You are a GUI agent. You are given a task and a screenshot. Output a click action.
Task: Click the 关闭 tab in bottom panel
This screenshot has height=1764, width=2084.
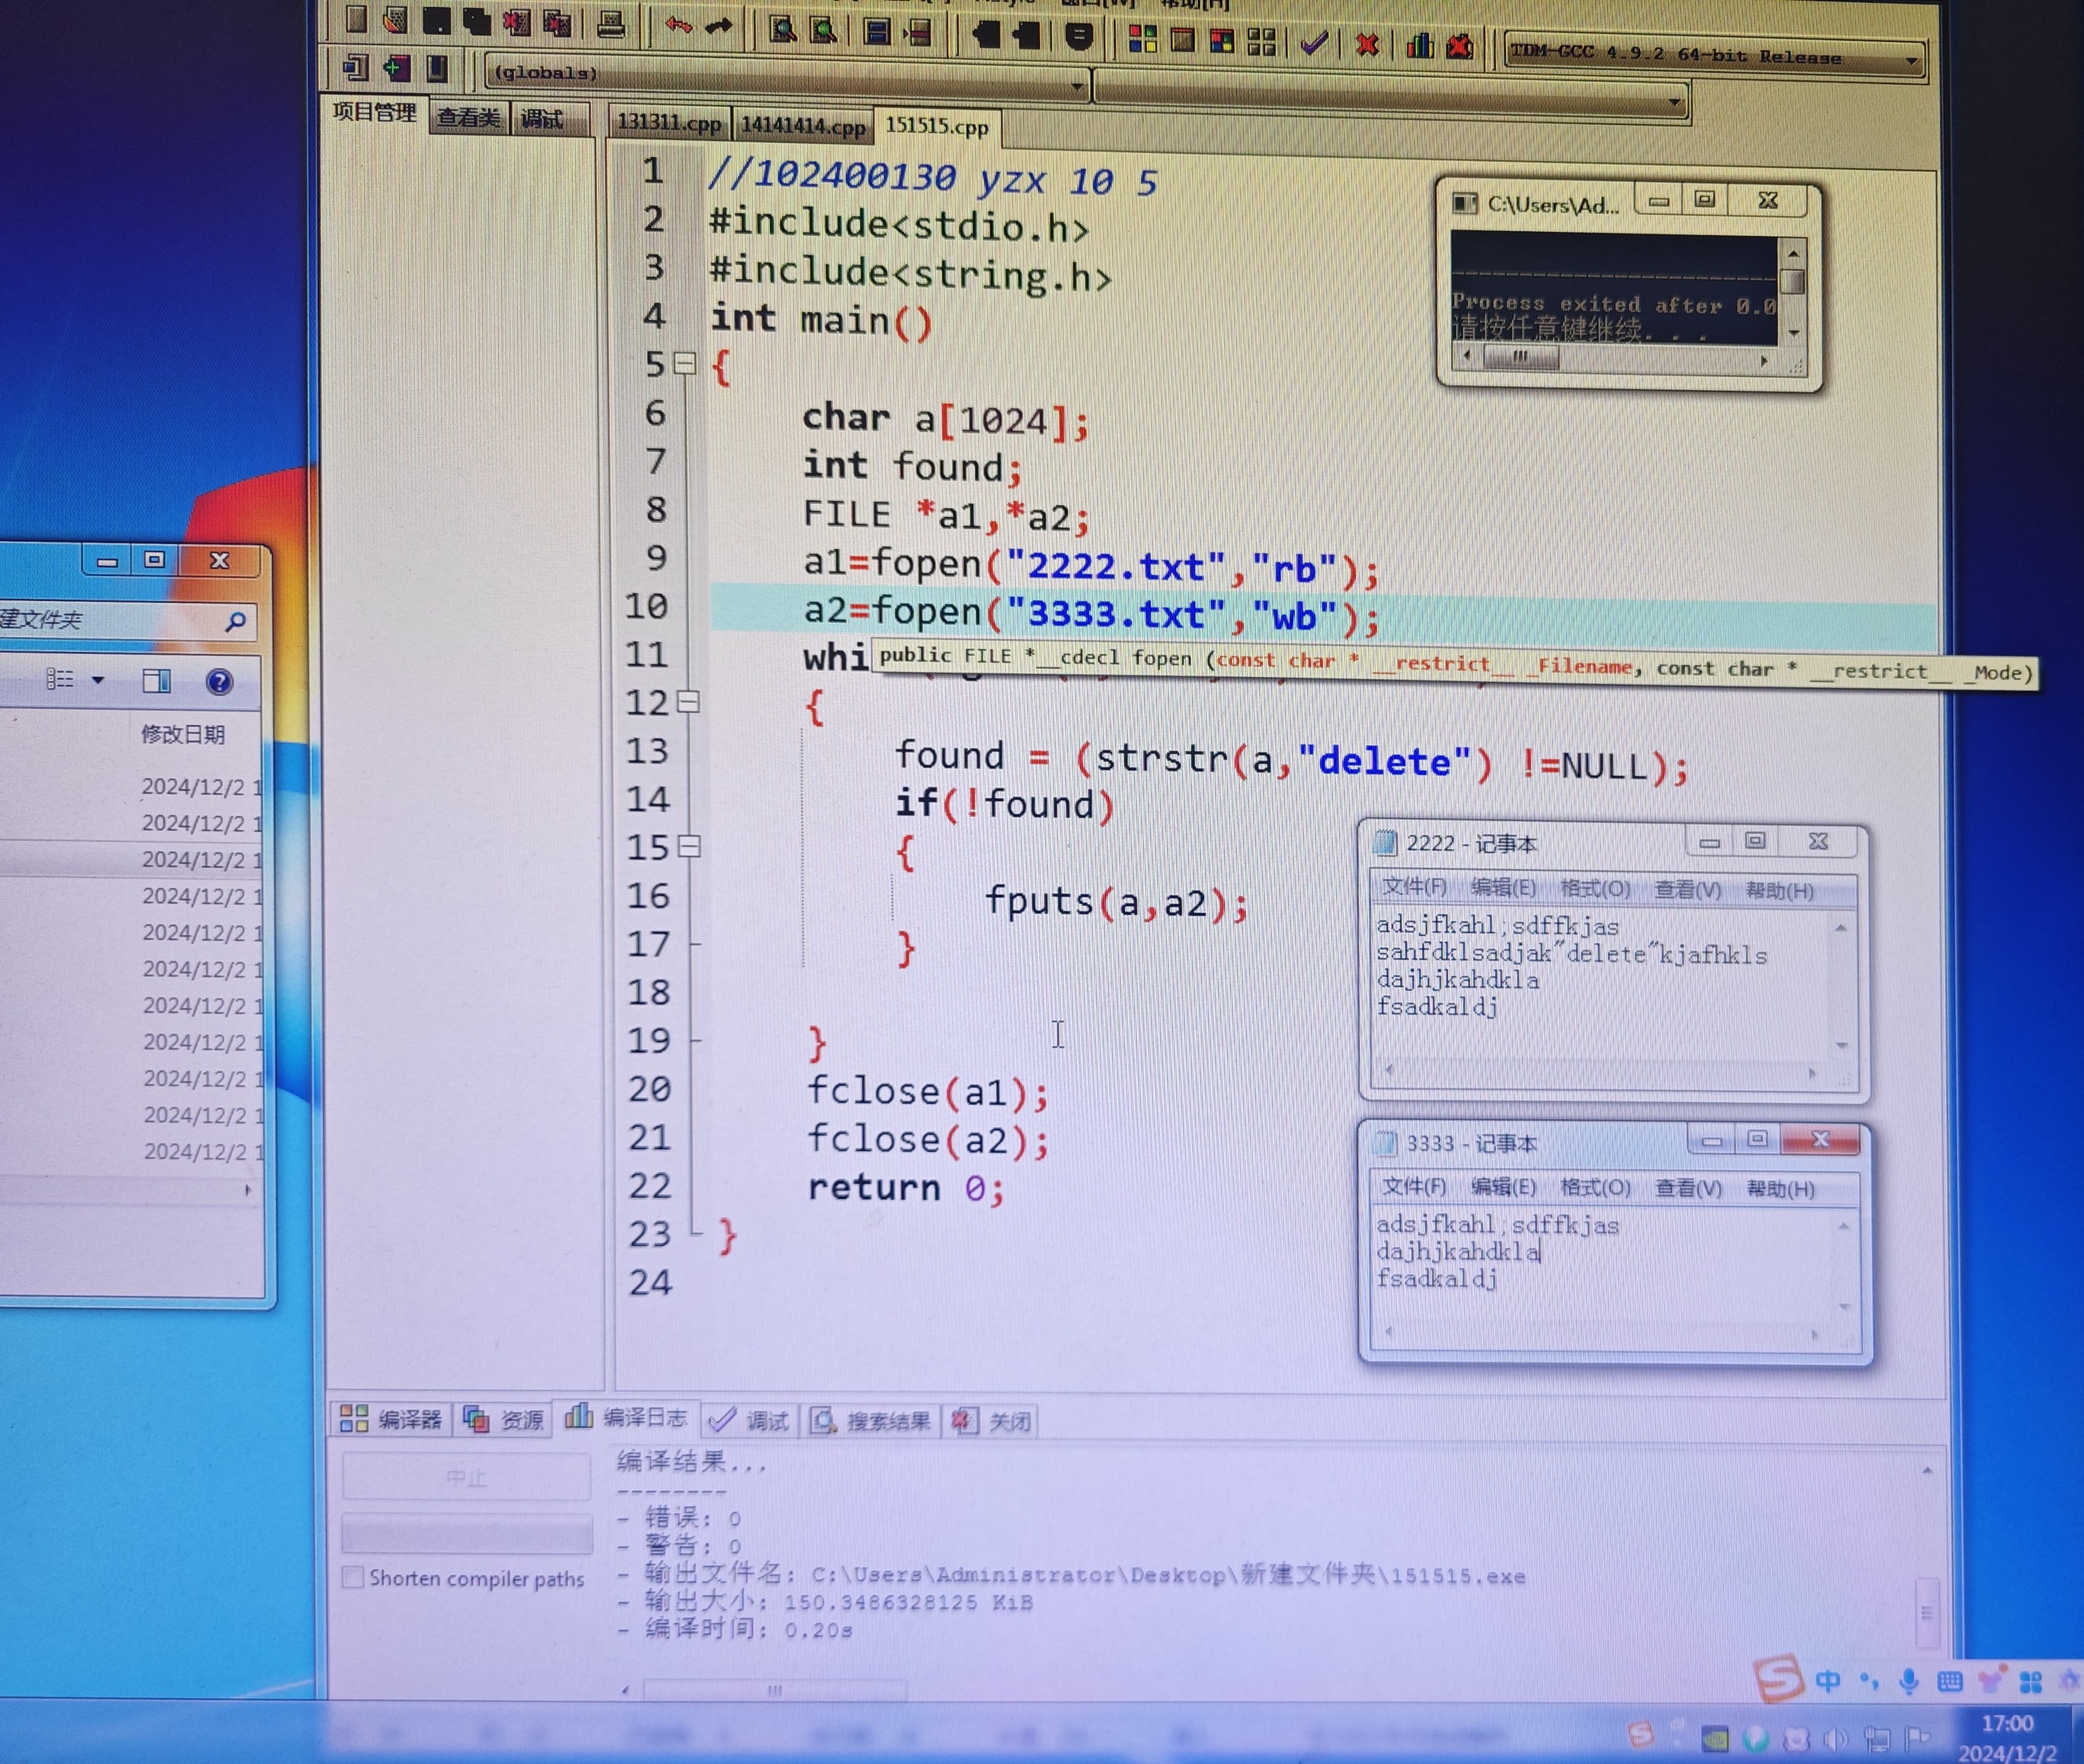[x=992, y=1421]
